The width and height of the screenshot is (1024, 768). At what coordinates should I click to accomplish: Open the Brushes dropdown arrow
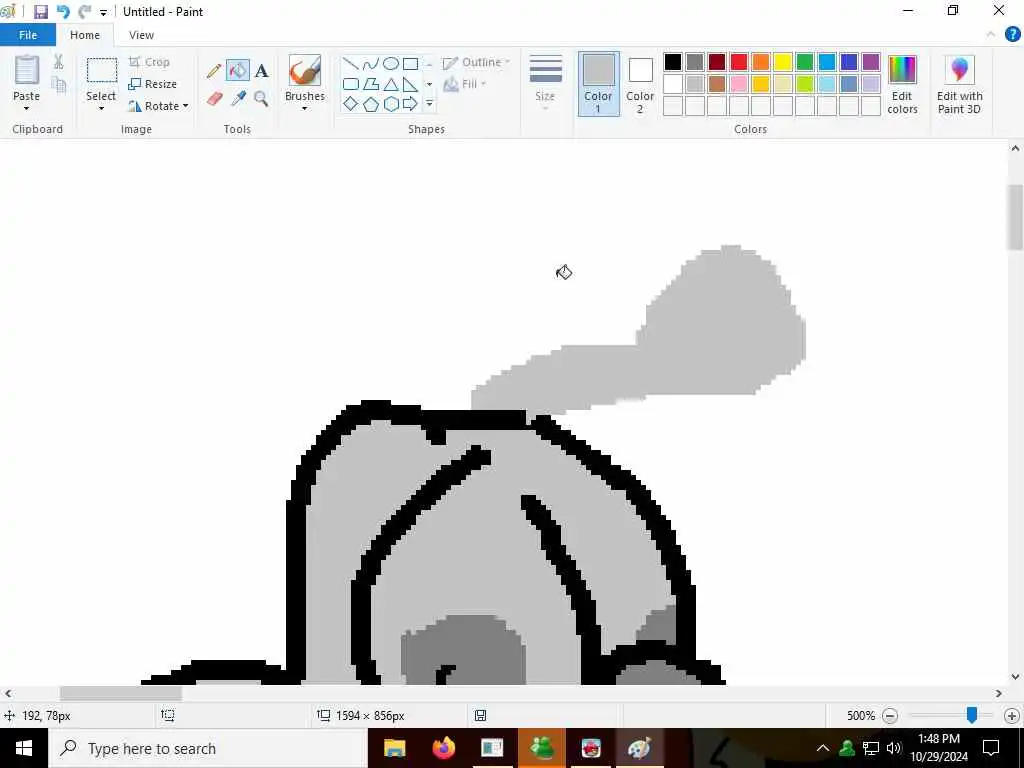click(x=304, y=108)
